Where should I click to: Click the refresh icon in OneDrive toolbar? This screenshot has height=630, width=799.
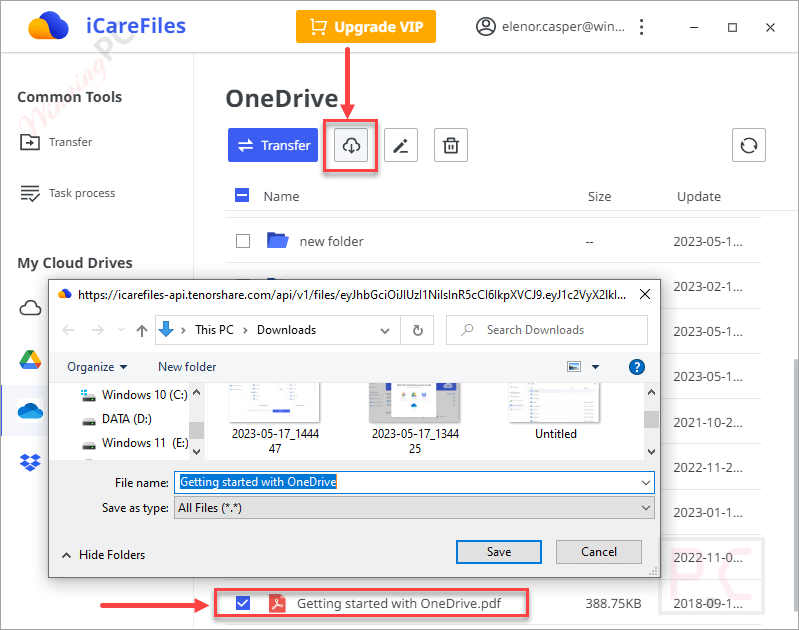[749, 145]
